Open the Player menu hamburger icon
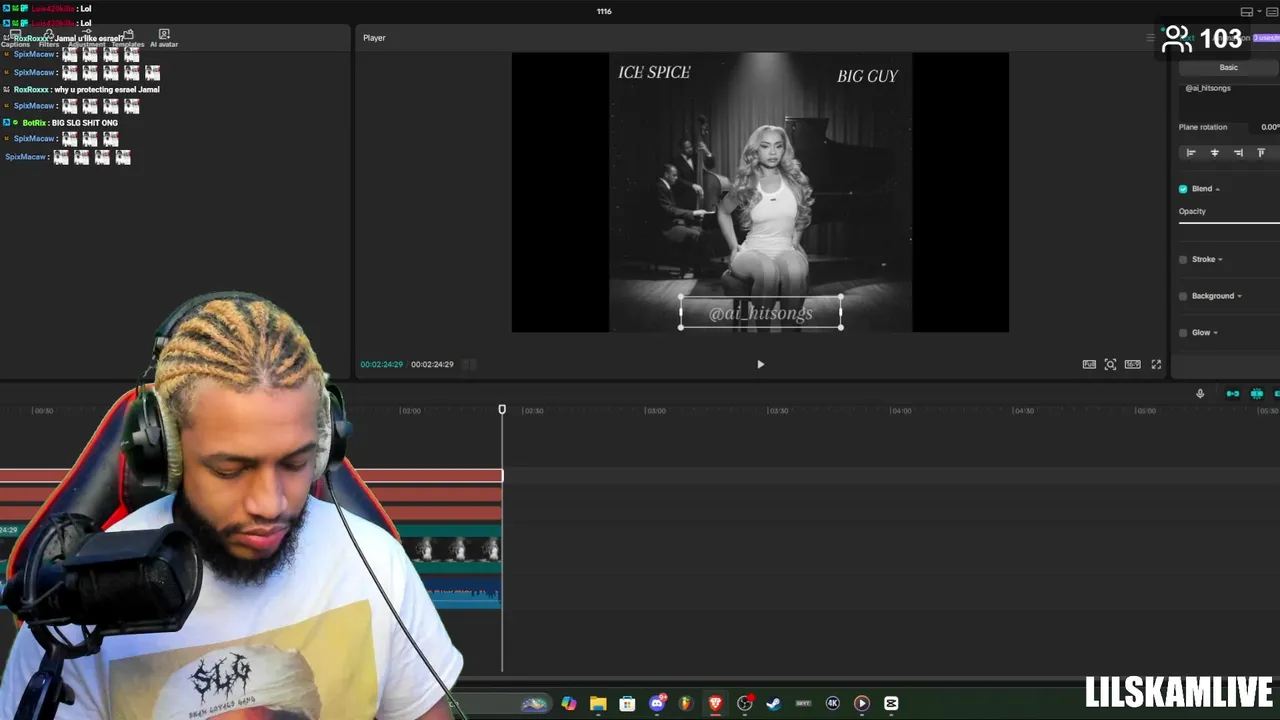This screenshot has width=1280, height=720. 1150,38
